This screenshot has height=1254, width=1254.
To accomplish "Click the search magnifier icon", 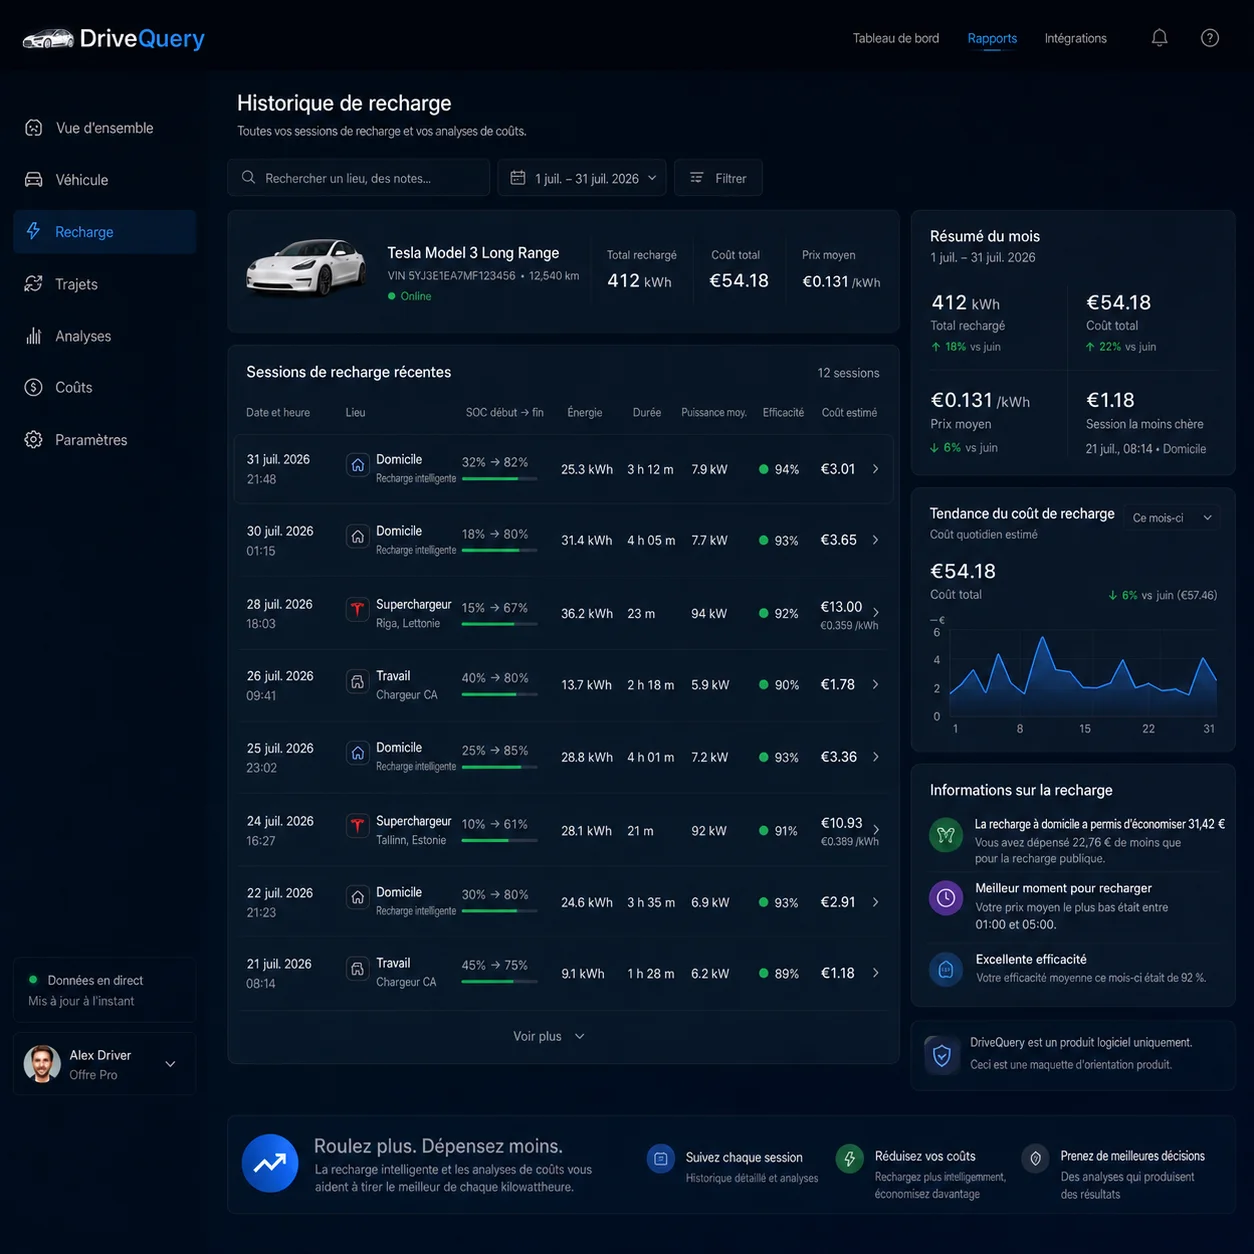I will point(248,178).
